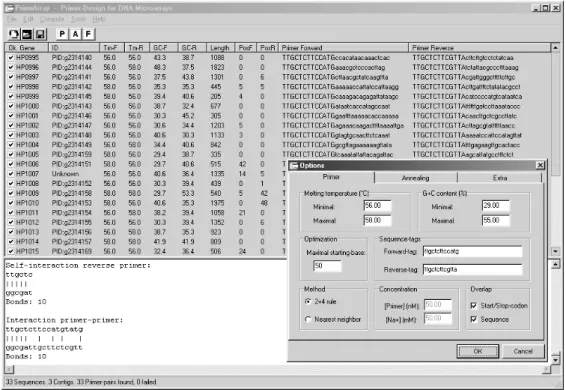Select ID cell PID:g2314140
The image size is (566, 390).
(72, 57)
